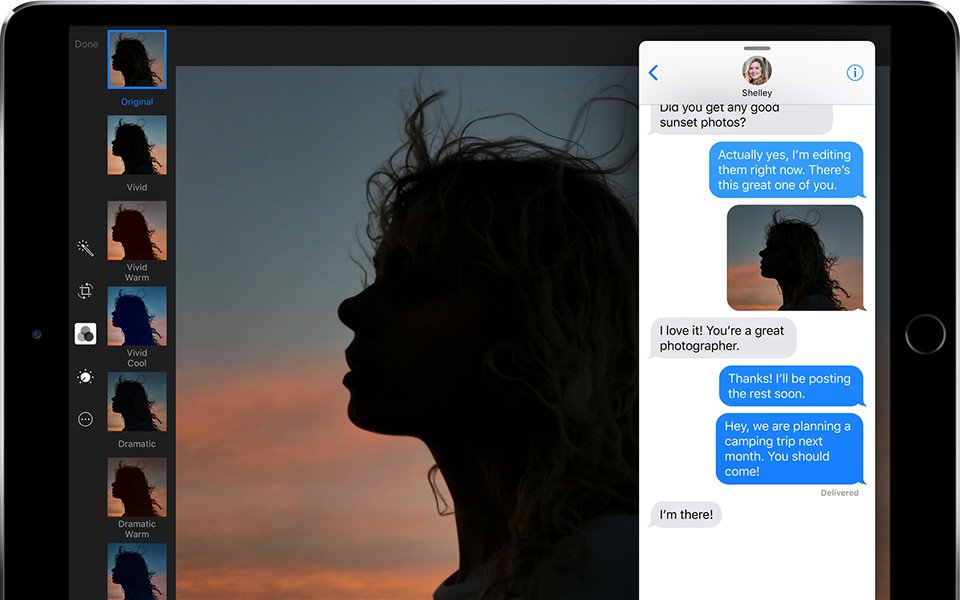This screenshot has width=960, height=600.
Task: Click the info icon in Messages
Action: [854, 73]
